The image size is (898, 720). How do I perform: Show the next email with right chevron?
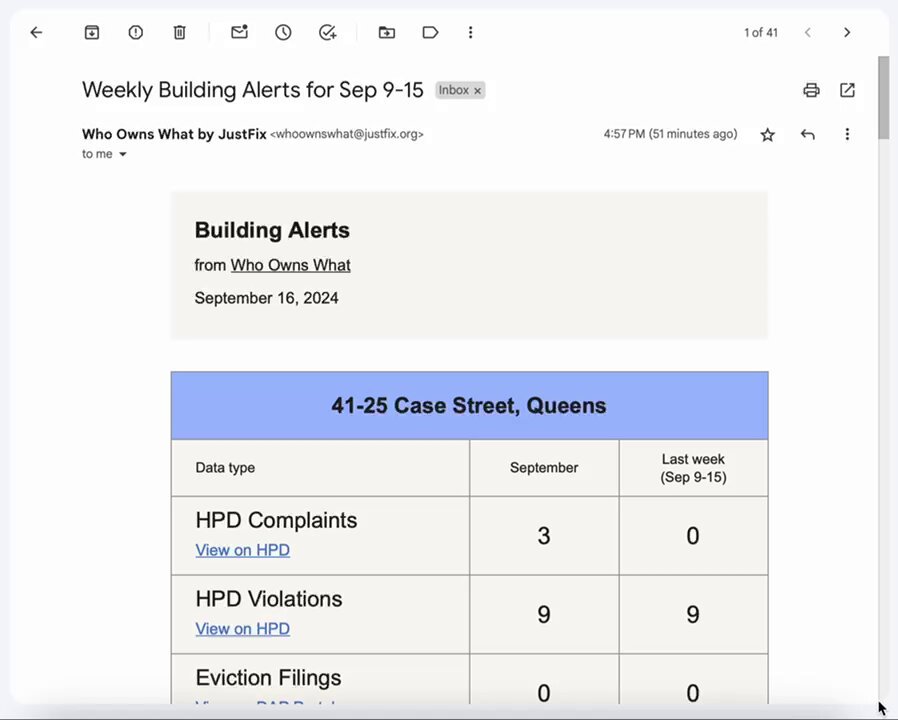coord(847,33)
